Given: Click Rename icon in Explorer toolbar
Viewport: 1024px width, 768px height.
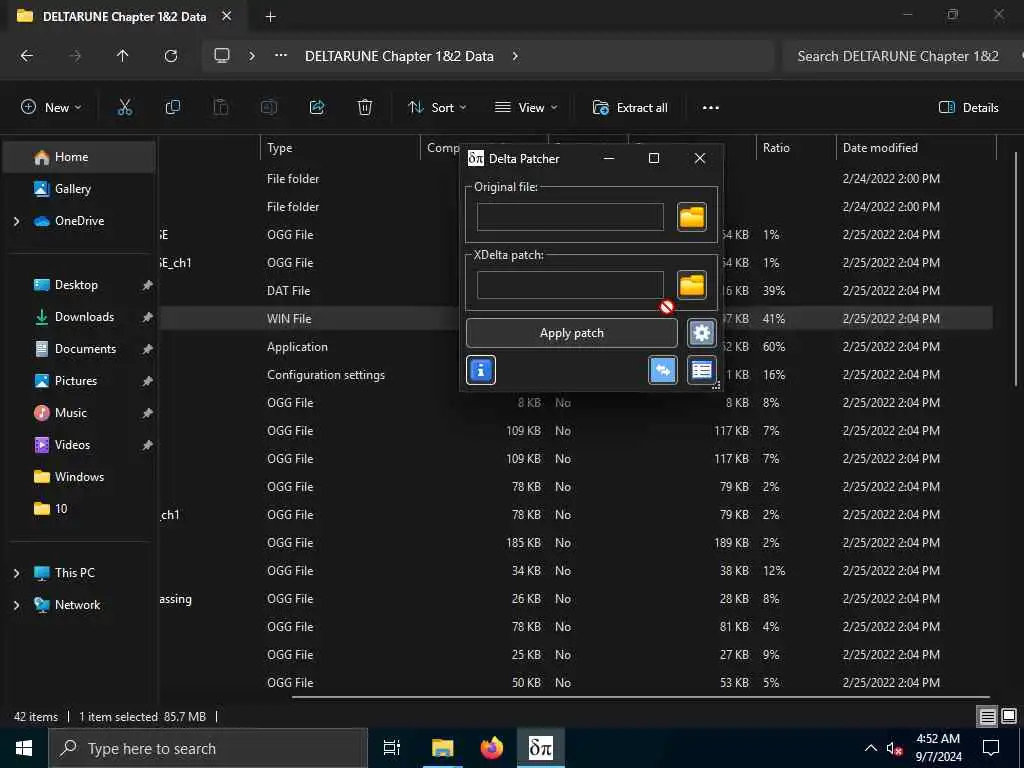Looking at the screenshot, I should [x=268, y=108].
